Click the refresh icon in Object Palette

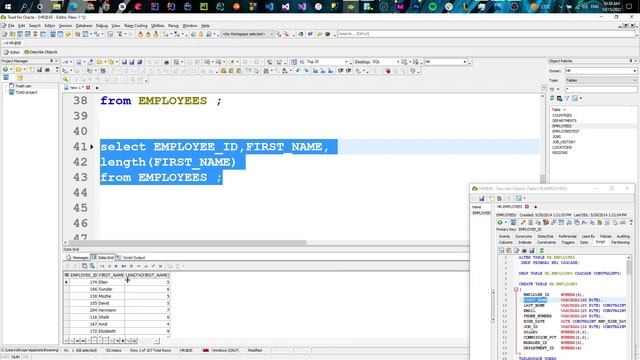tap(552, 98)
